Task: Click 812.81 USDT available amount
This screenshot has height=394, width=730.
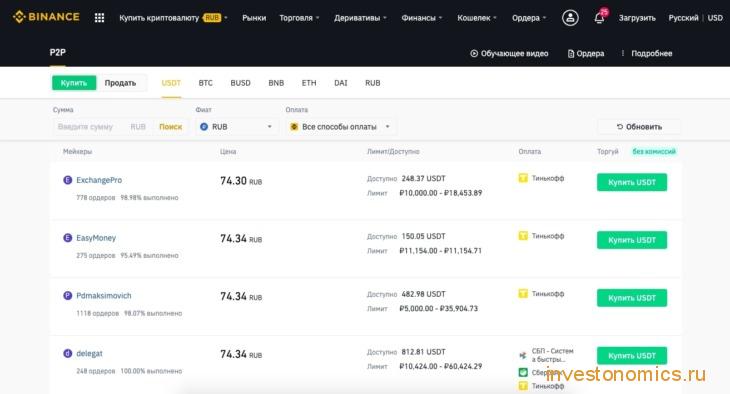Action: (423, 352)
